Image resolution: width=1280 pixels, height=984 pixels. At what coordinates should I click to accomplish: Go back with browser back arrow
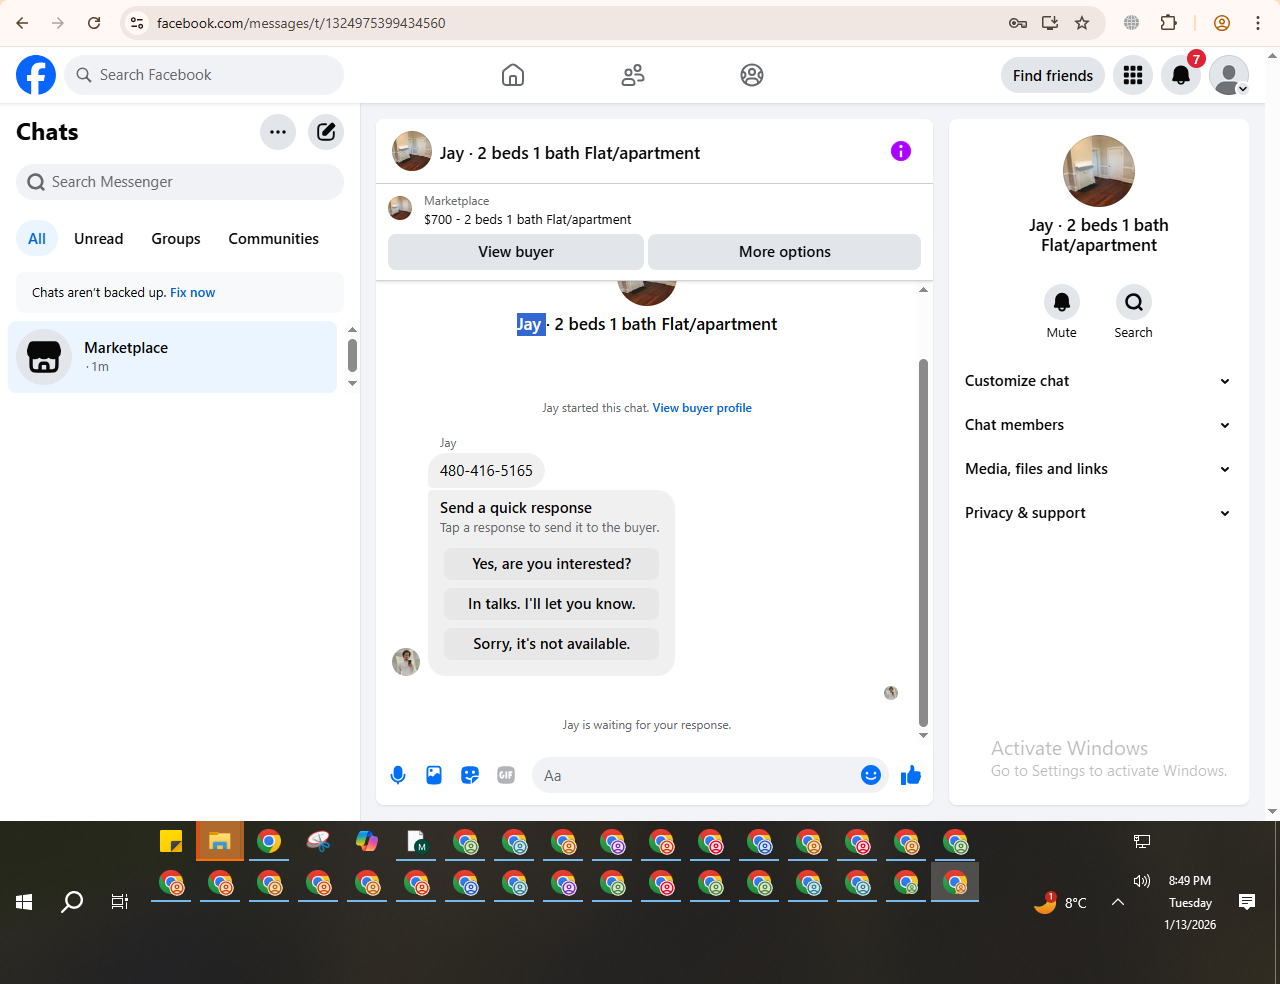click(x=22, y=23)
